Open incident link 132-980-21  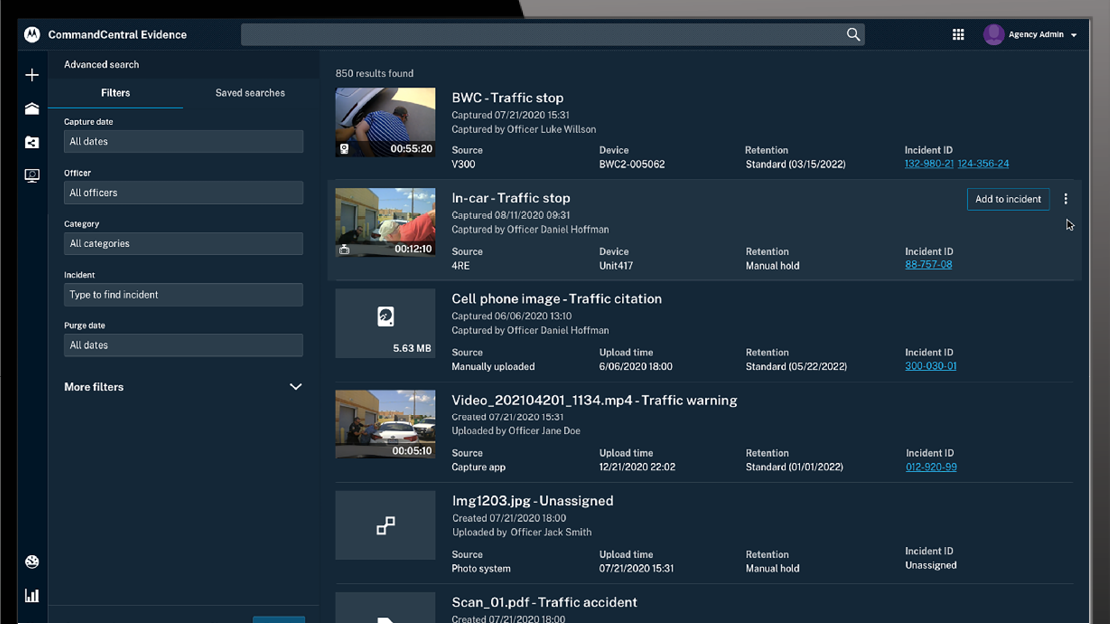click(x=929, y=164)
